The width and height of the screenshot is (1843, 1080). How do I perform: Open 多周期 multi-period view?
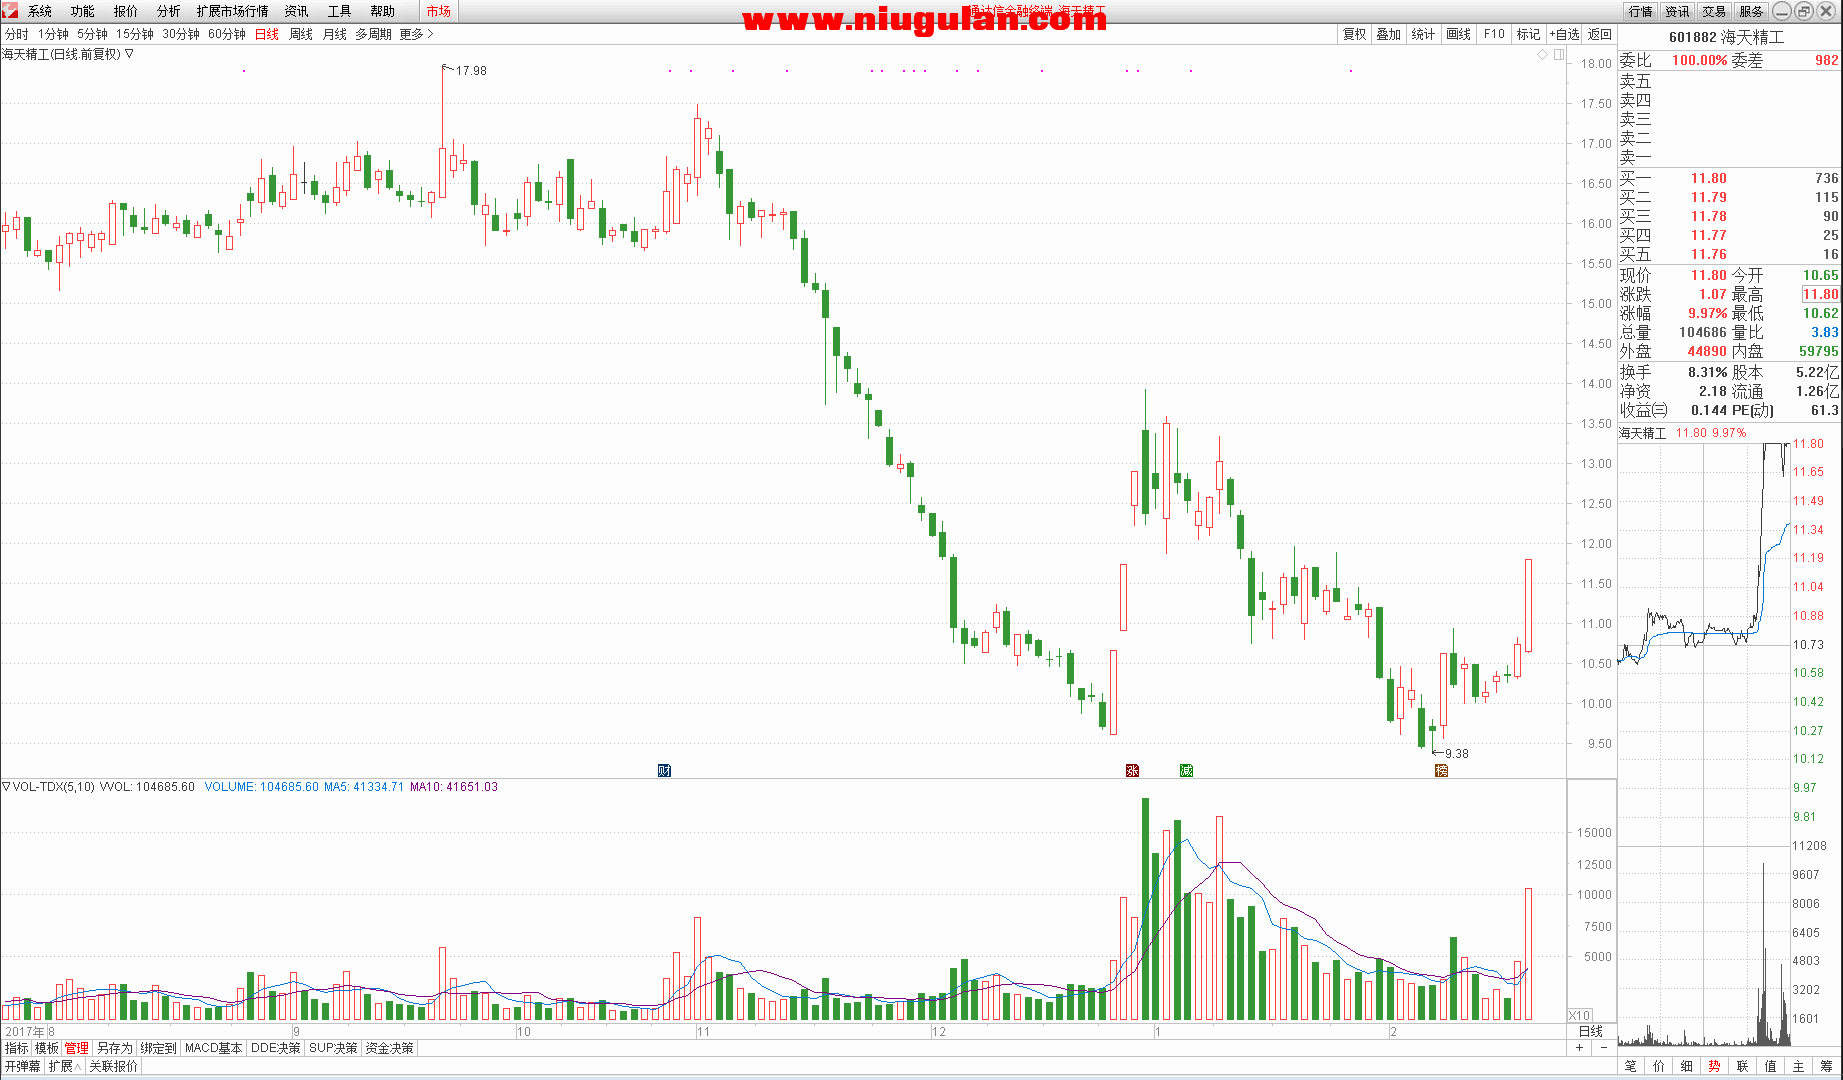[373, 34]
